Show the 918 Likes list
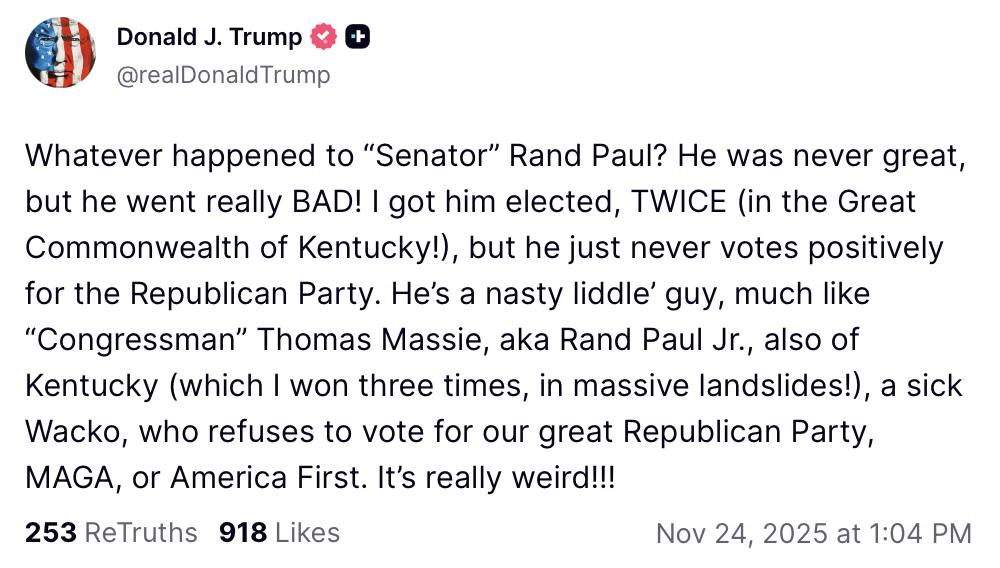The width and height of the screenshot is (1000, 568). pos(279,533)
